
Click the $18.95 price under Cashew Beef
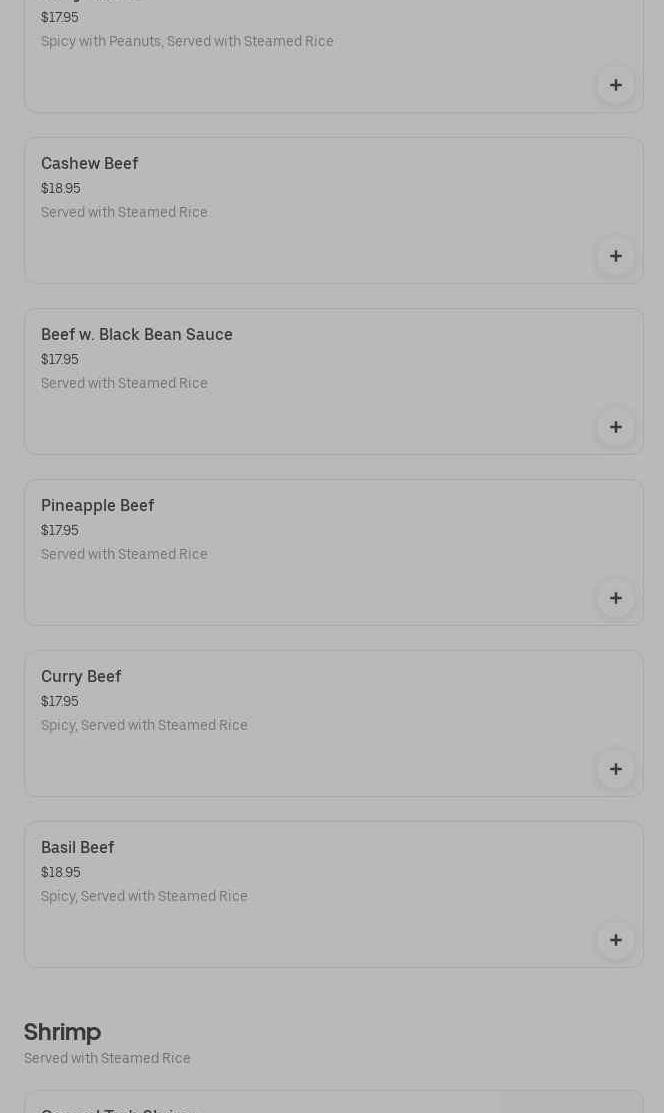(61, 188)
